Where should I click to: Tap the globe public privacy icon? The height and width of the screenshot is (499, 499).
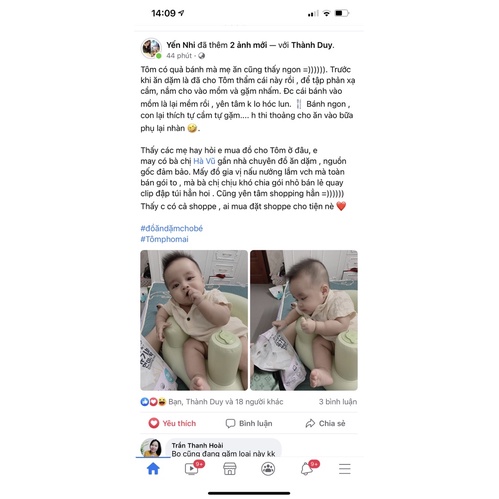201,56
